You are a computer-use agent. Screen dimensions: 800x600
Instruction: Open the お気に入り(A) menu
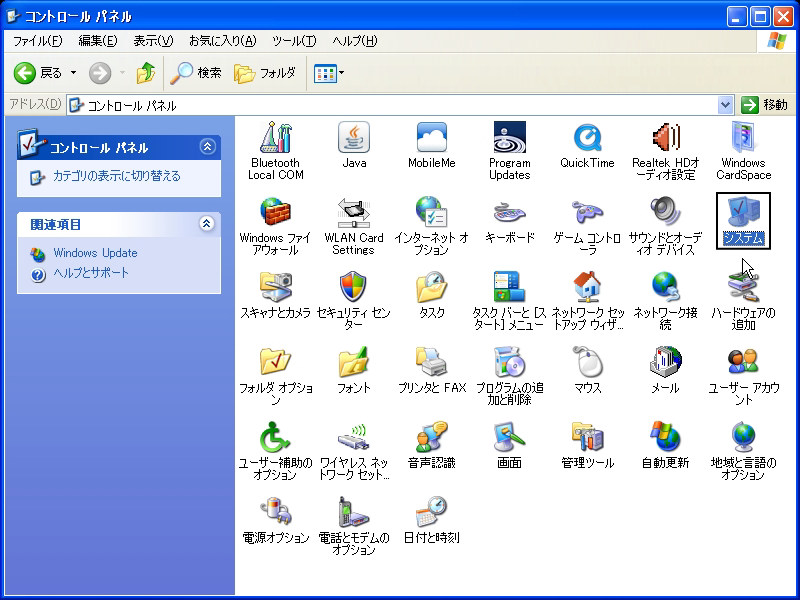point(222,41)
